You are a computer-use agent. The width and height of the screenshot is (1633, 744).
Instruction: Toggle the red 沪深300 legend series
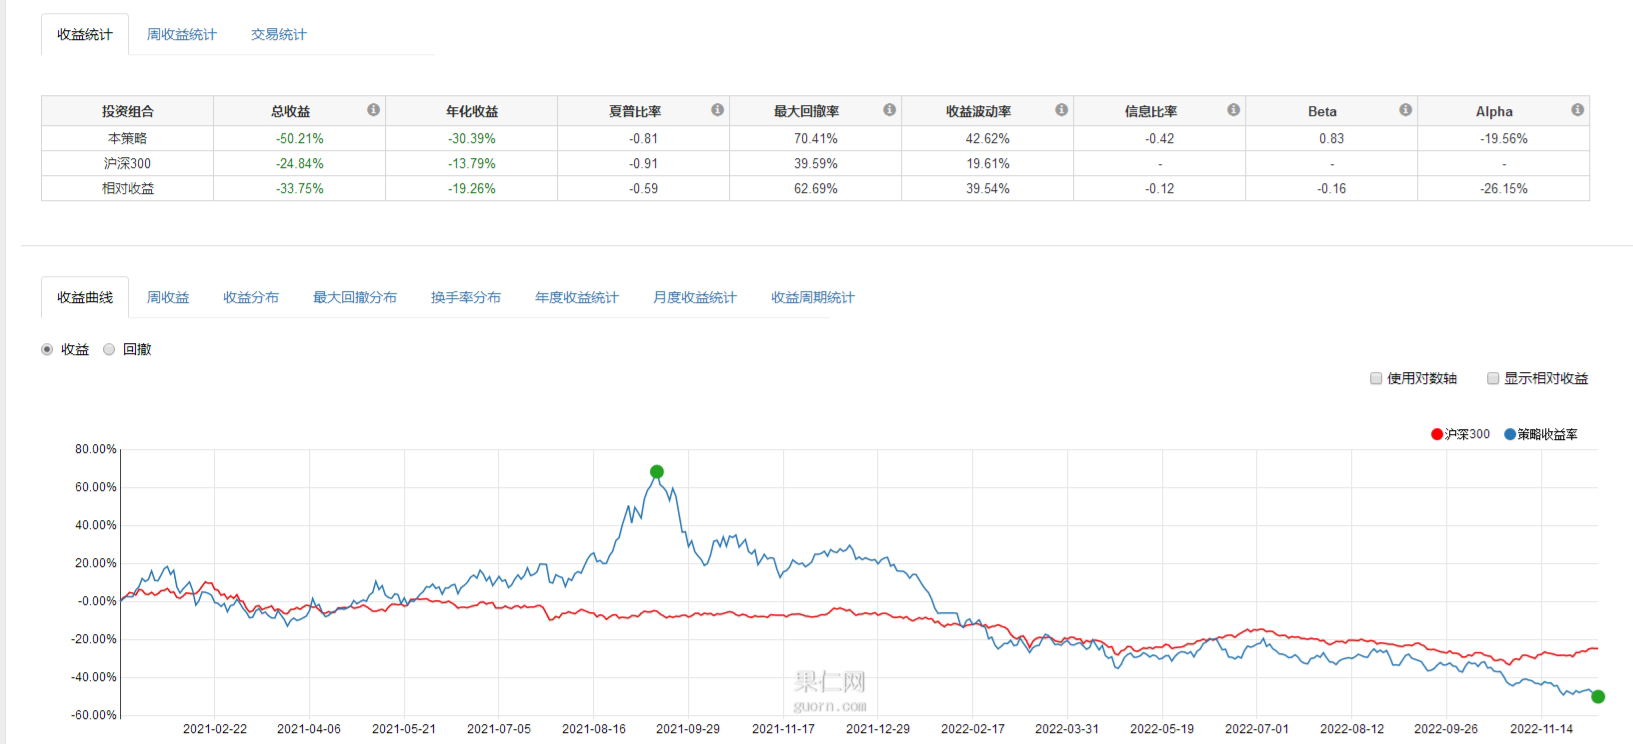tap(1460, 434)
